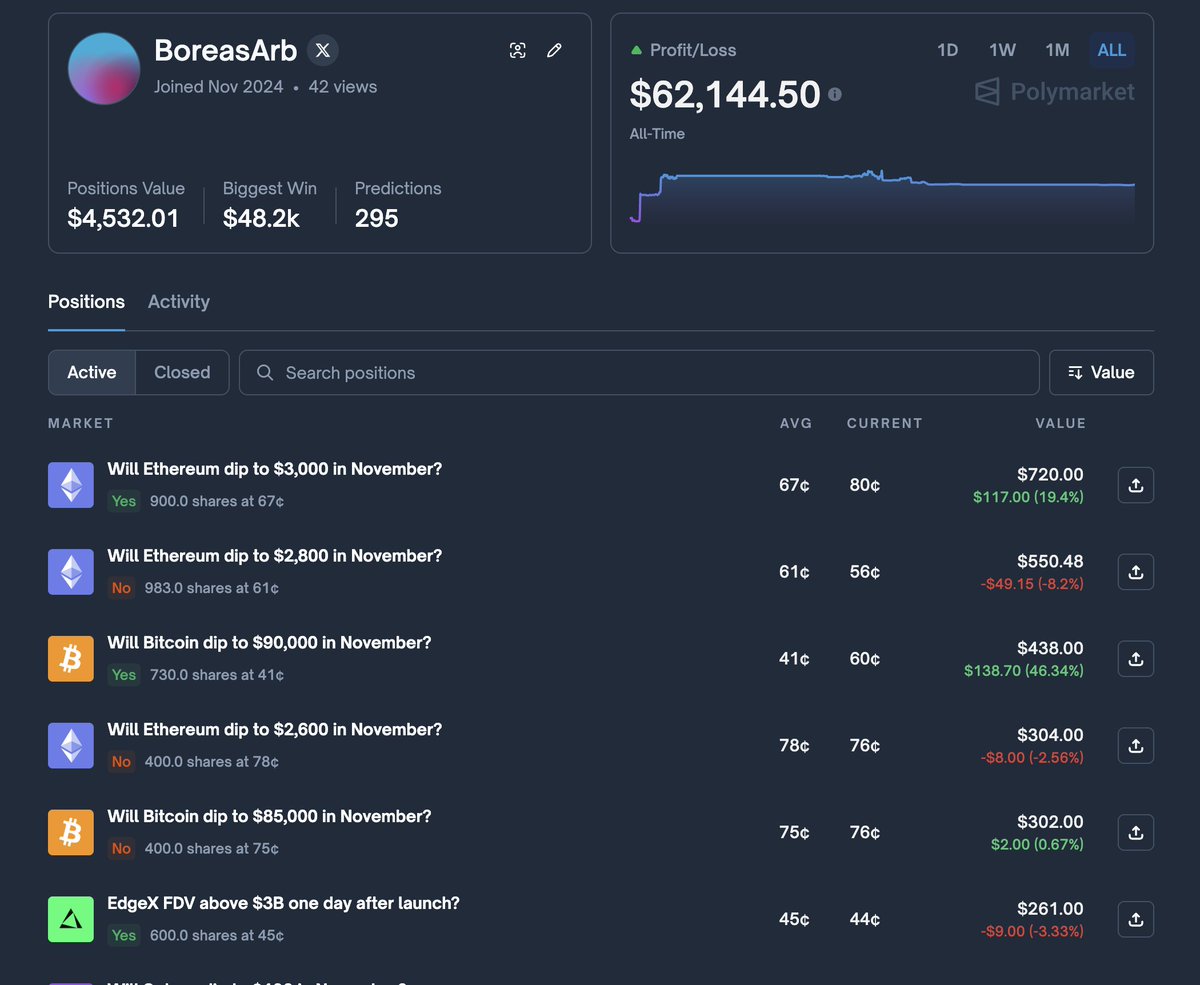
Task: Click the 80¢ current price
Action: pos(865,485)
